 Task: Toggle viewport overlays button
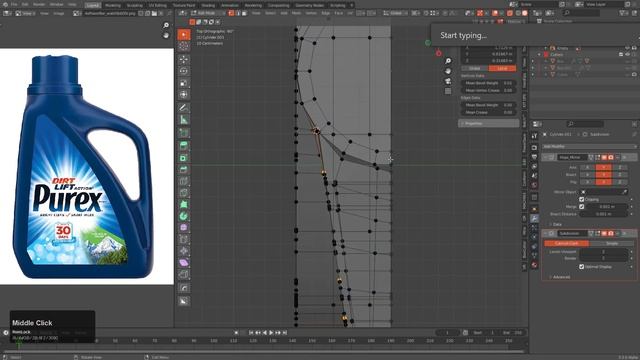[x=495, y=13]
